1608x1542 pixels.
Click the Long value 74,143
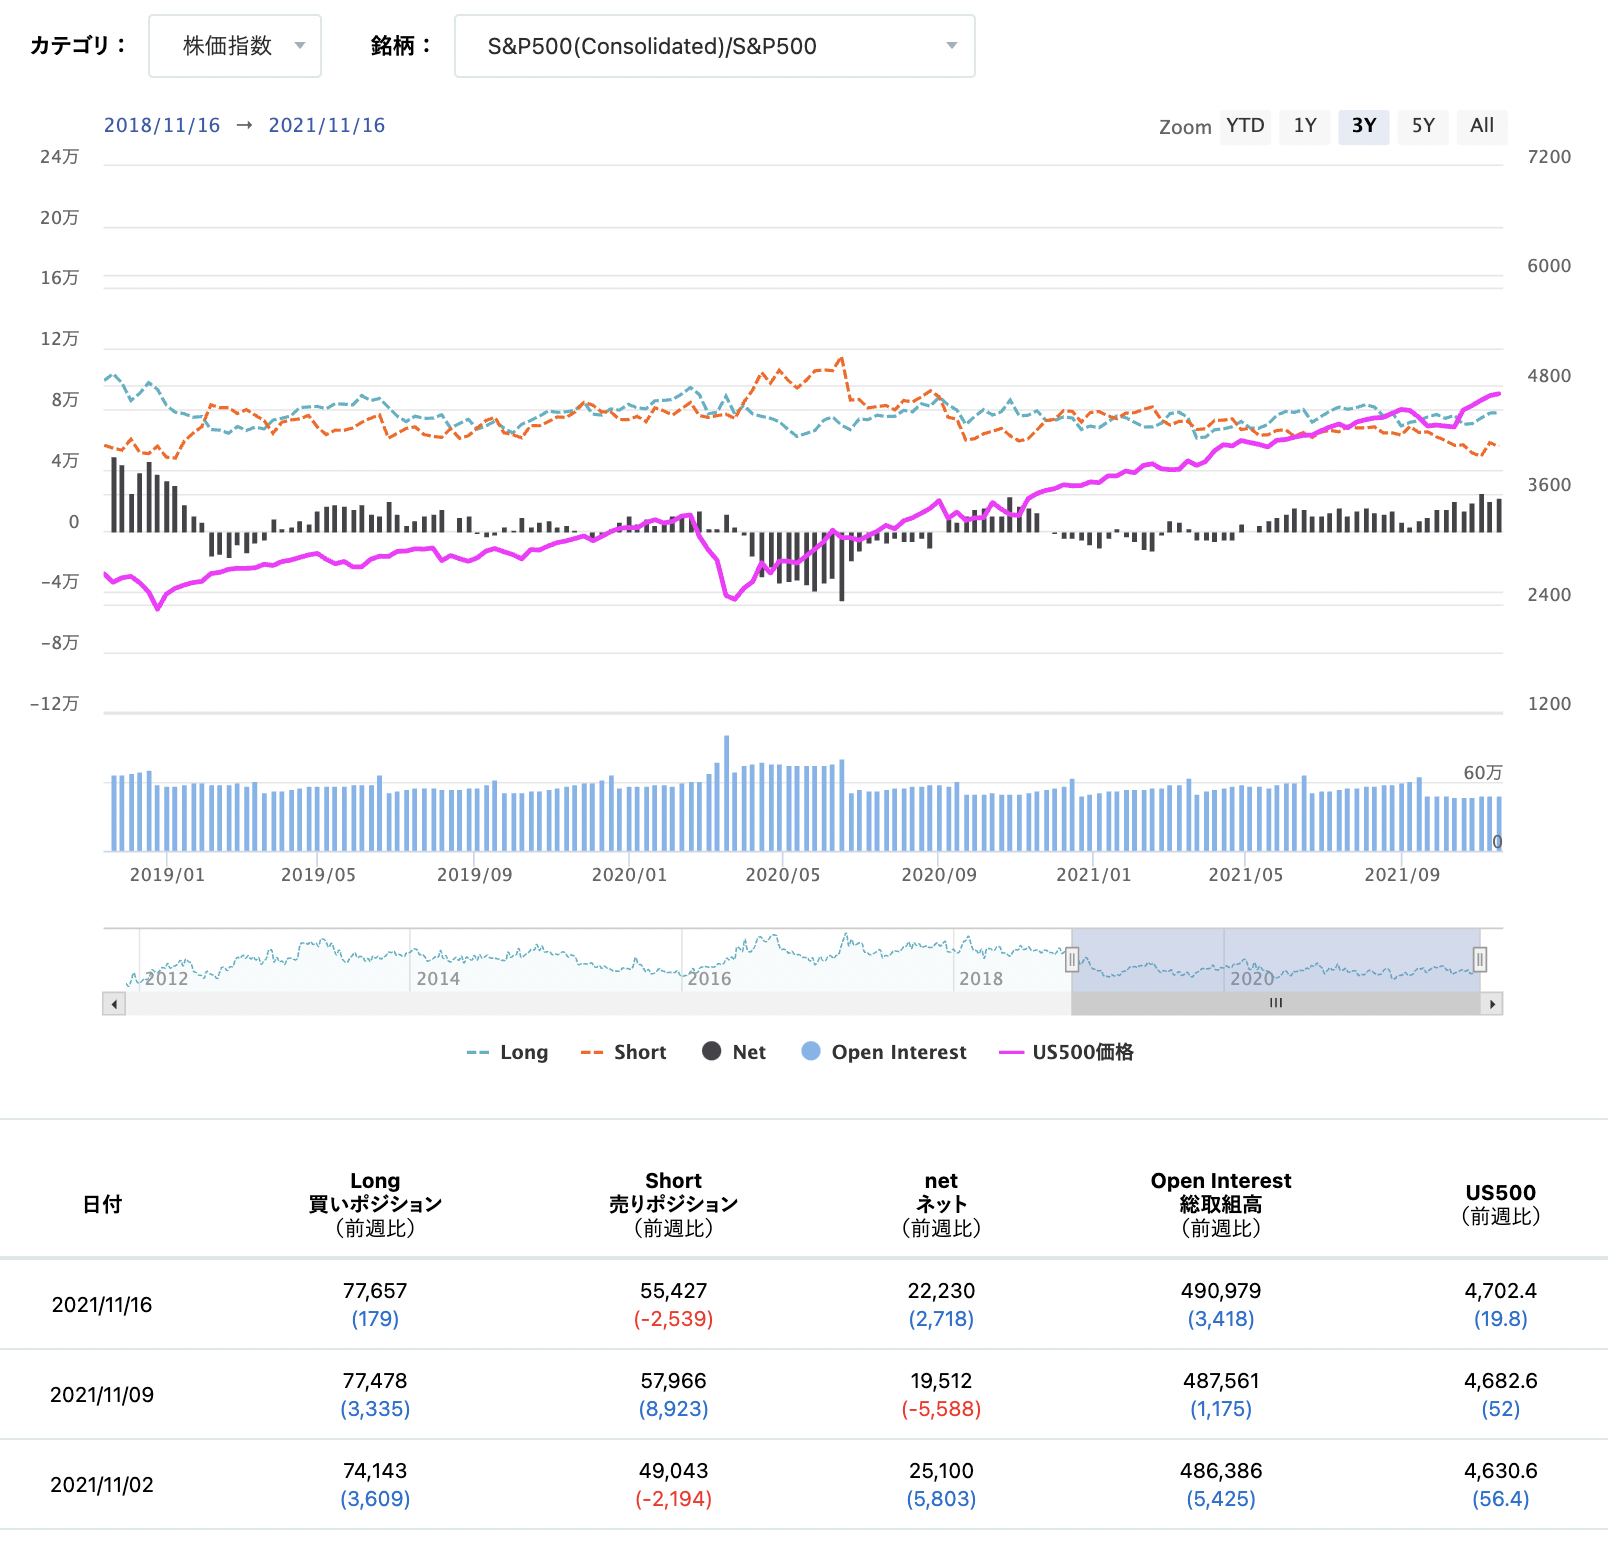point(375,1471)
